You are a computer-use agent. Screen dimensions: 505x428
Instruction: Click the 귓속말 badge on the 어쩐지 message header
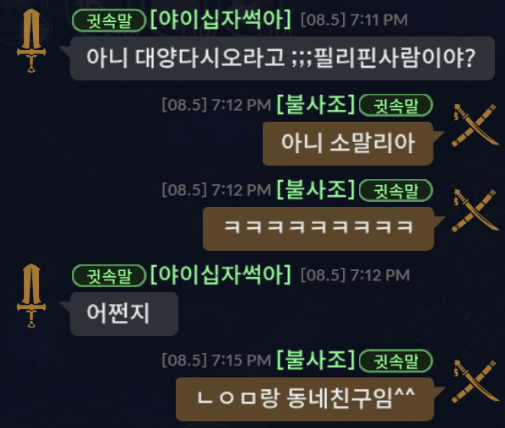109,276
